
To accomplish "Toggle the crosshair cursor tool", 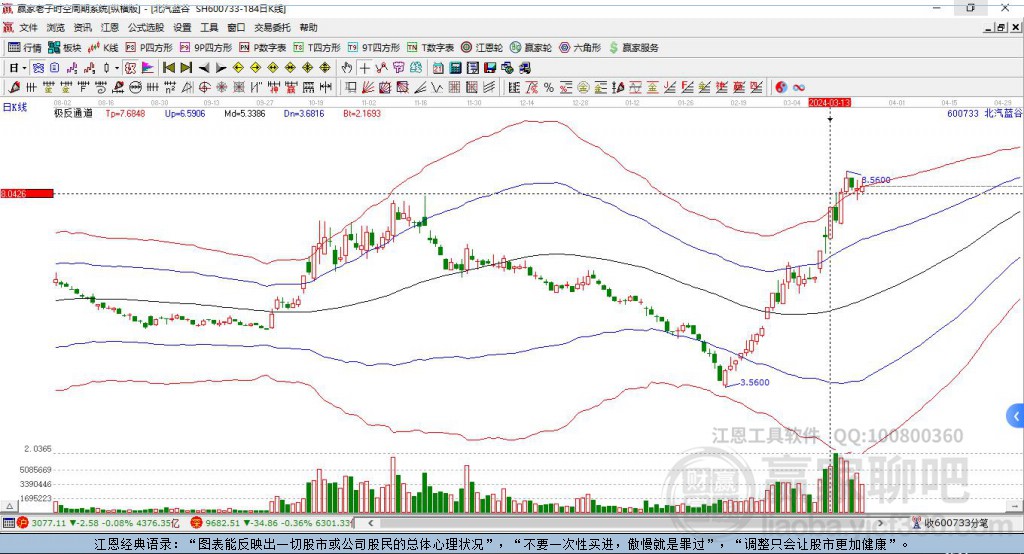I will click(x=364, y=67).
